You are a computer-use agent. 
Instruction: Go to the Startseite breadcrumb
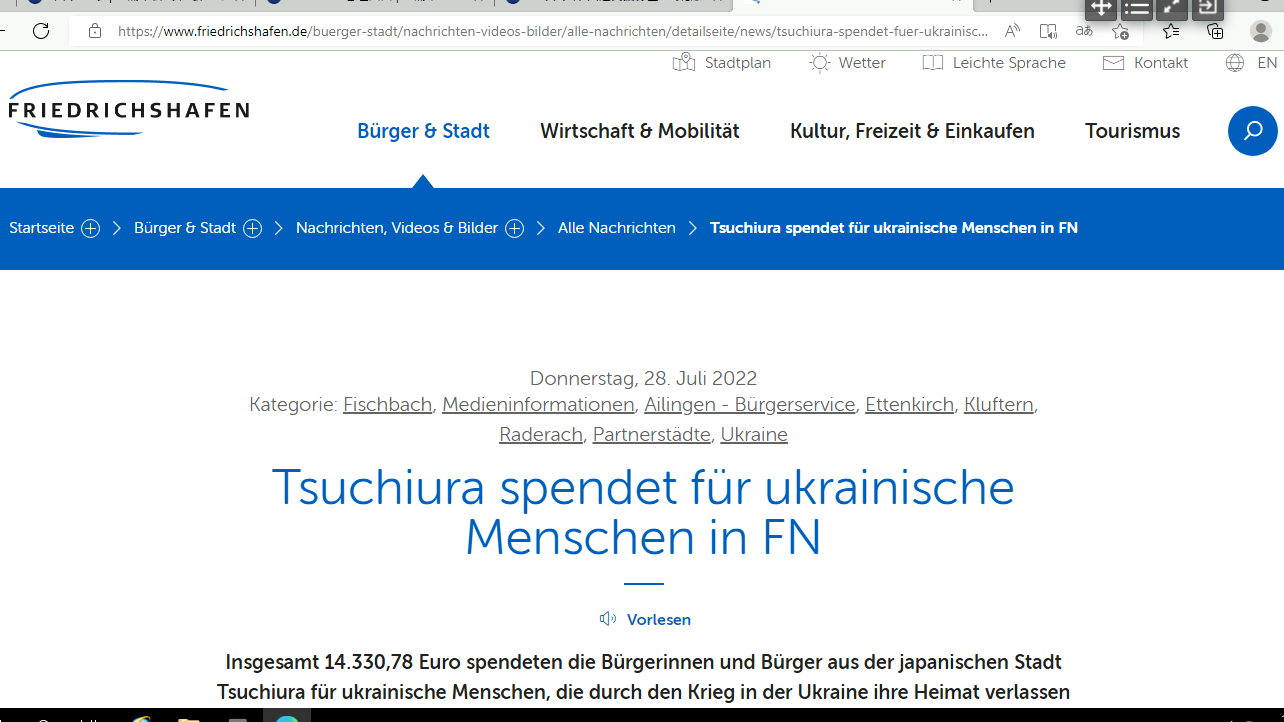coord(42,228)
